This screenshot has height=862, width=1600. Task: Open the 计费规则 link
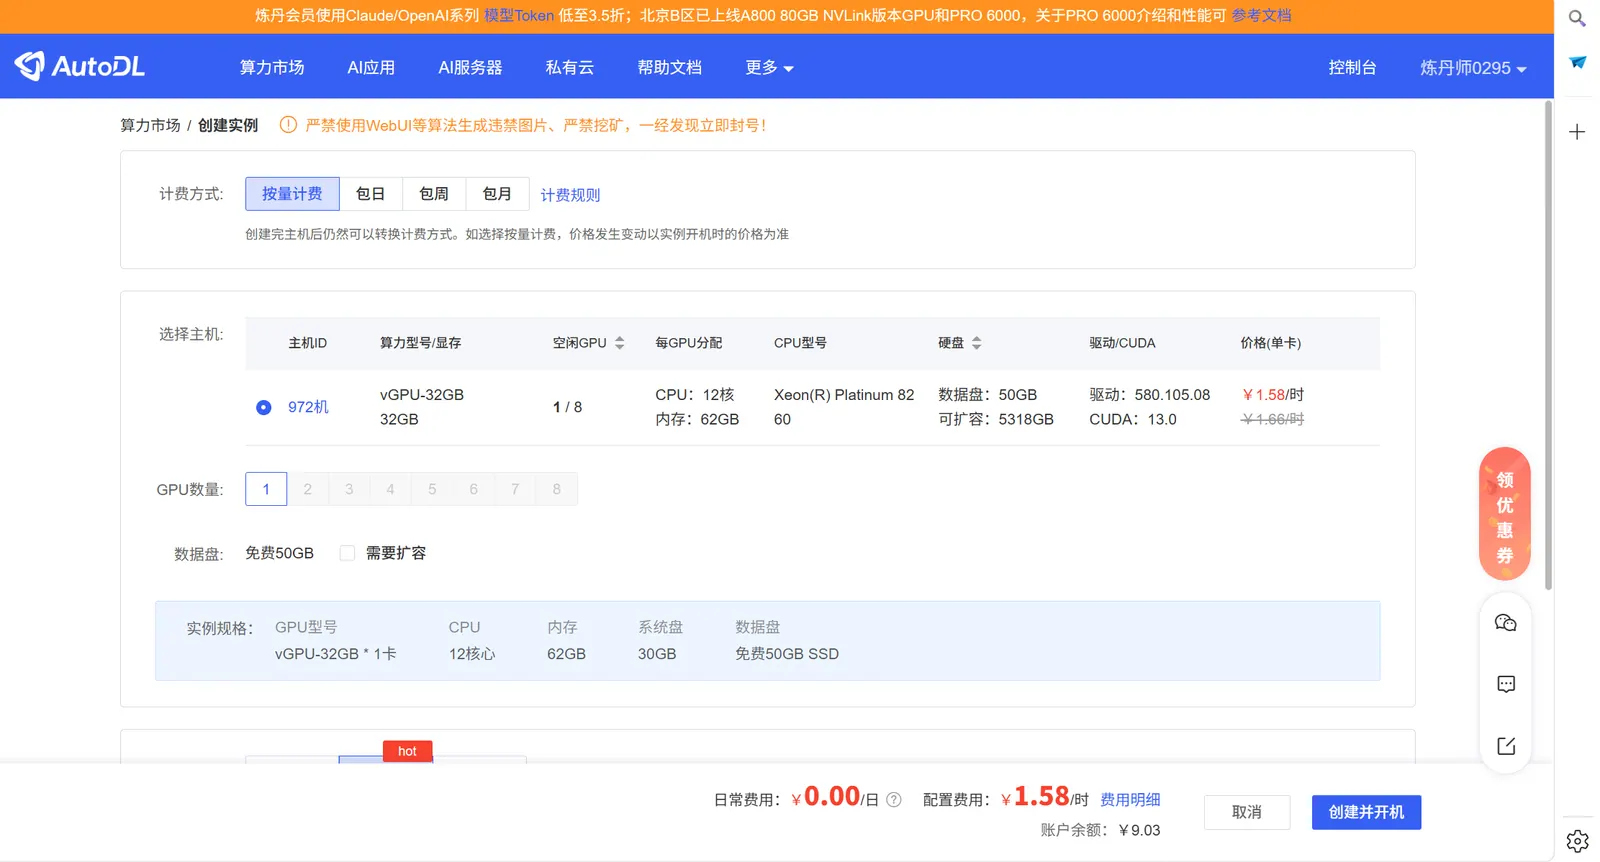tap(570, 195)
